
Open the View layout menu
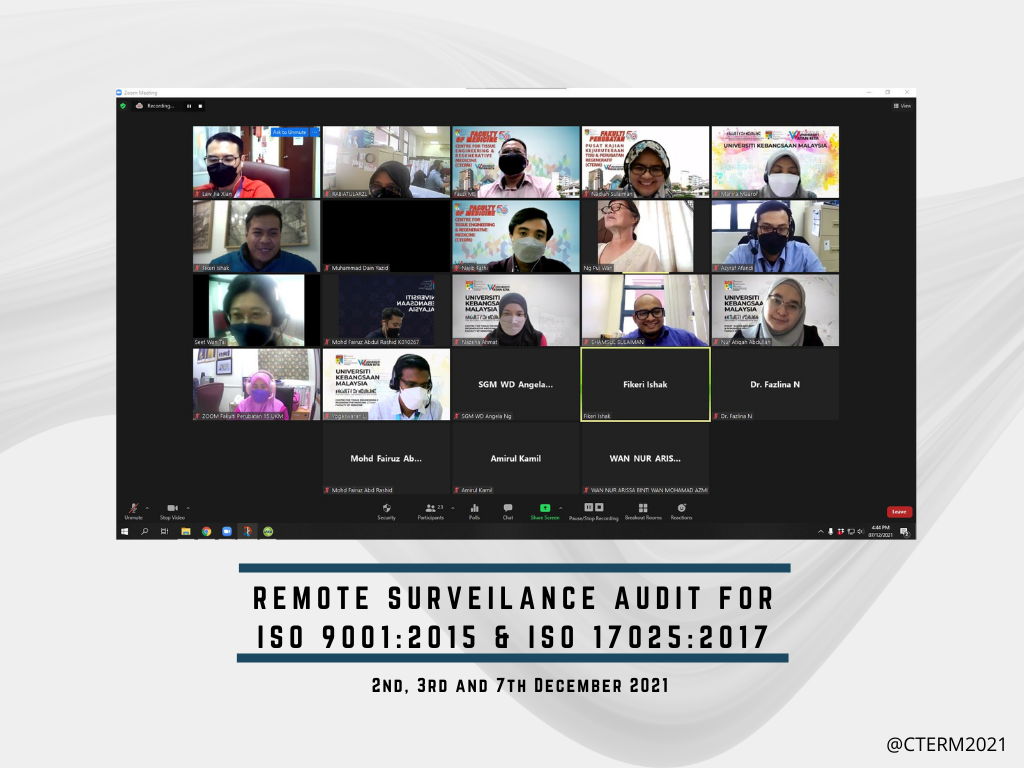pos(902,105)
